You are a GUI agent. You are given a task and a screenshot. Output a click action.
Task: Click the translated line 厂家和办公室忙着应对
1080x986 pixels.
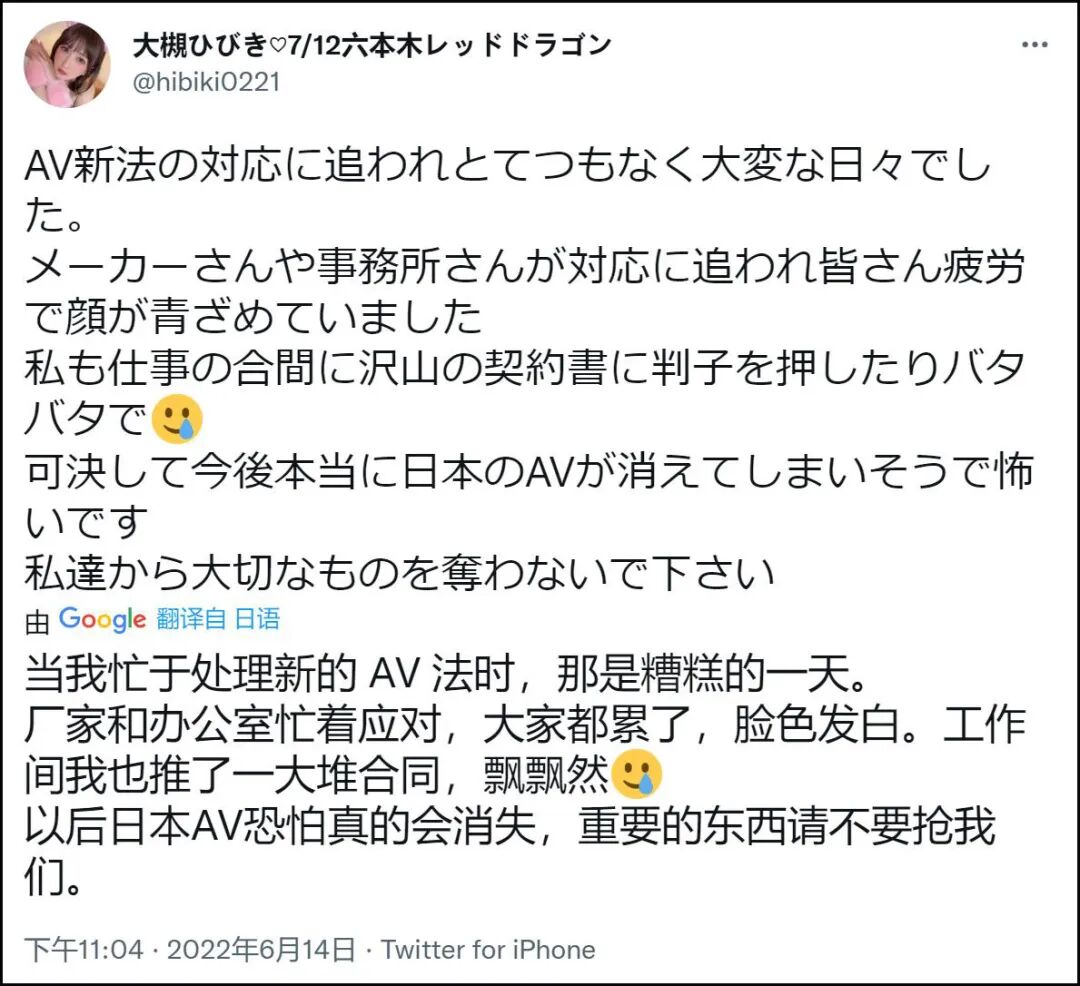point(525,724)
